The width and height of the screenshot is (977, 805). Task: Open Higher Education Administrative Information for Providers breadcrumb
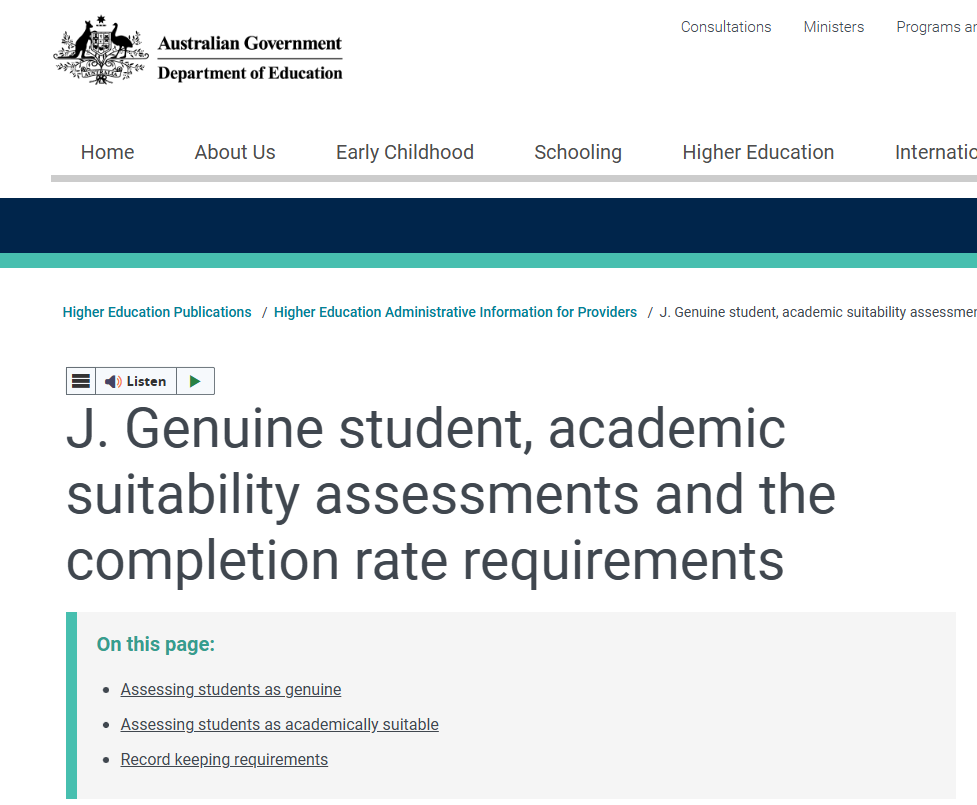point(455,312)
